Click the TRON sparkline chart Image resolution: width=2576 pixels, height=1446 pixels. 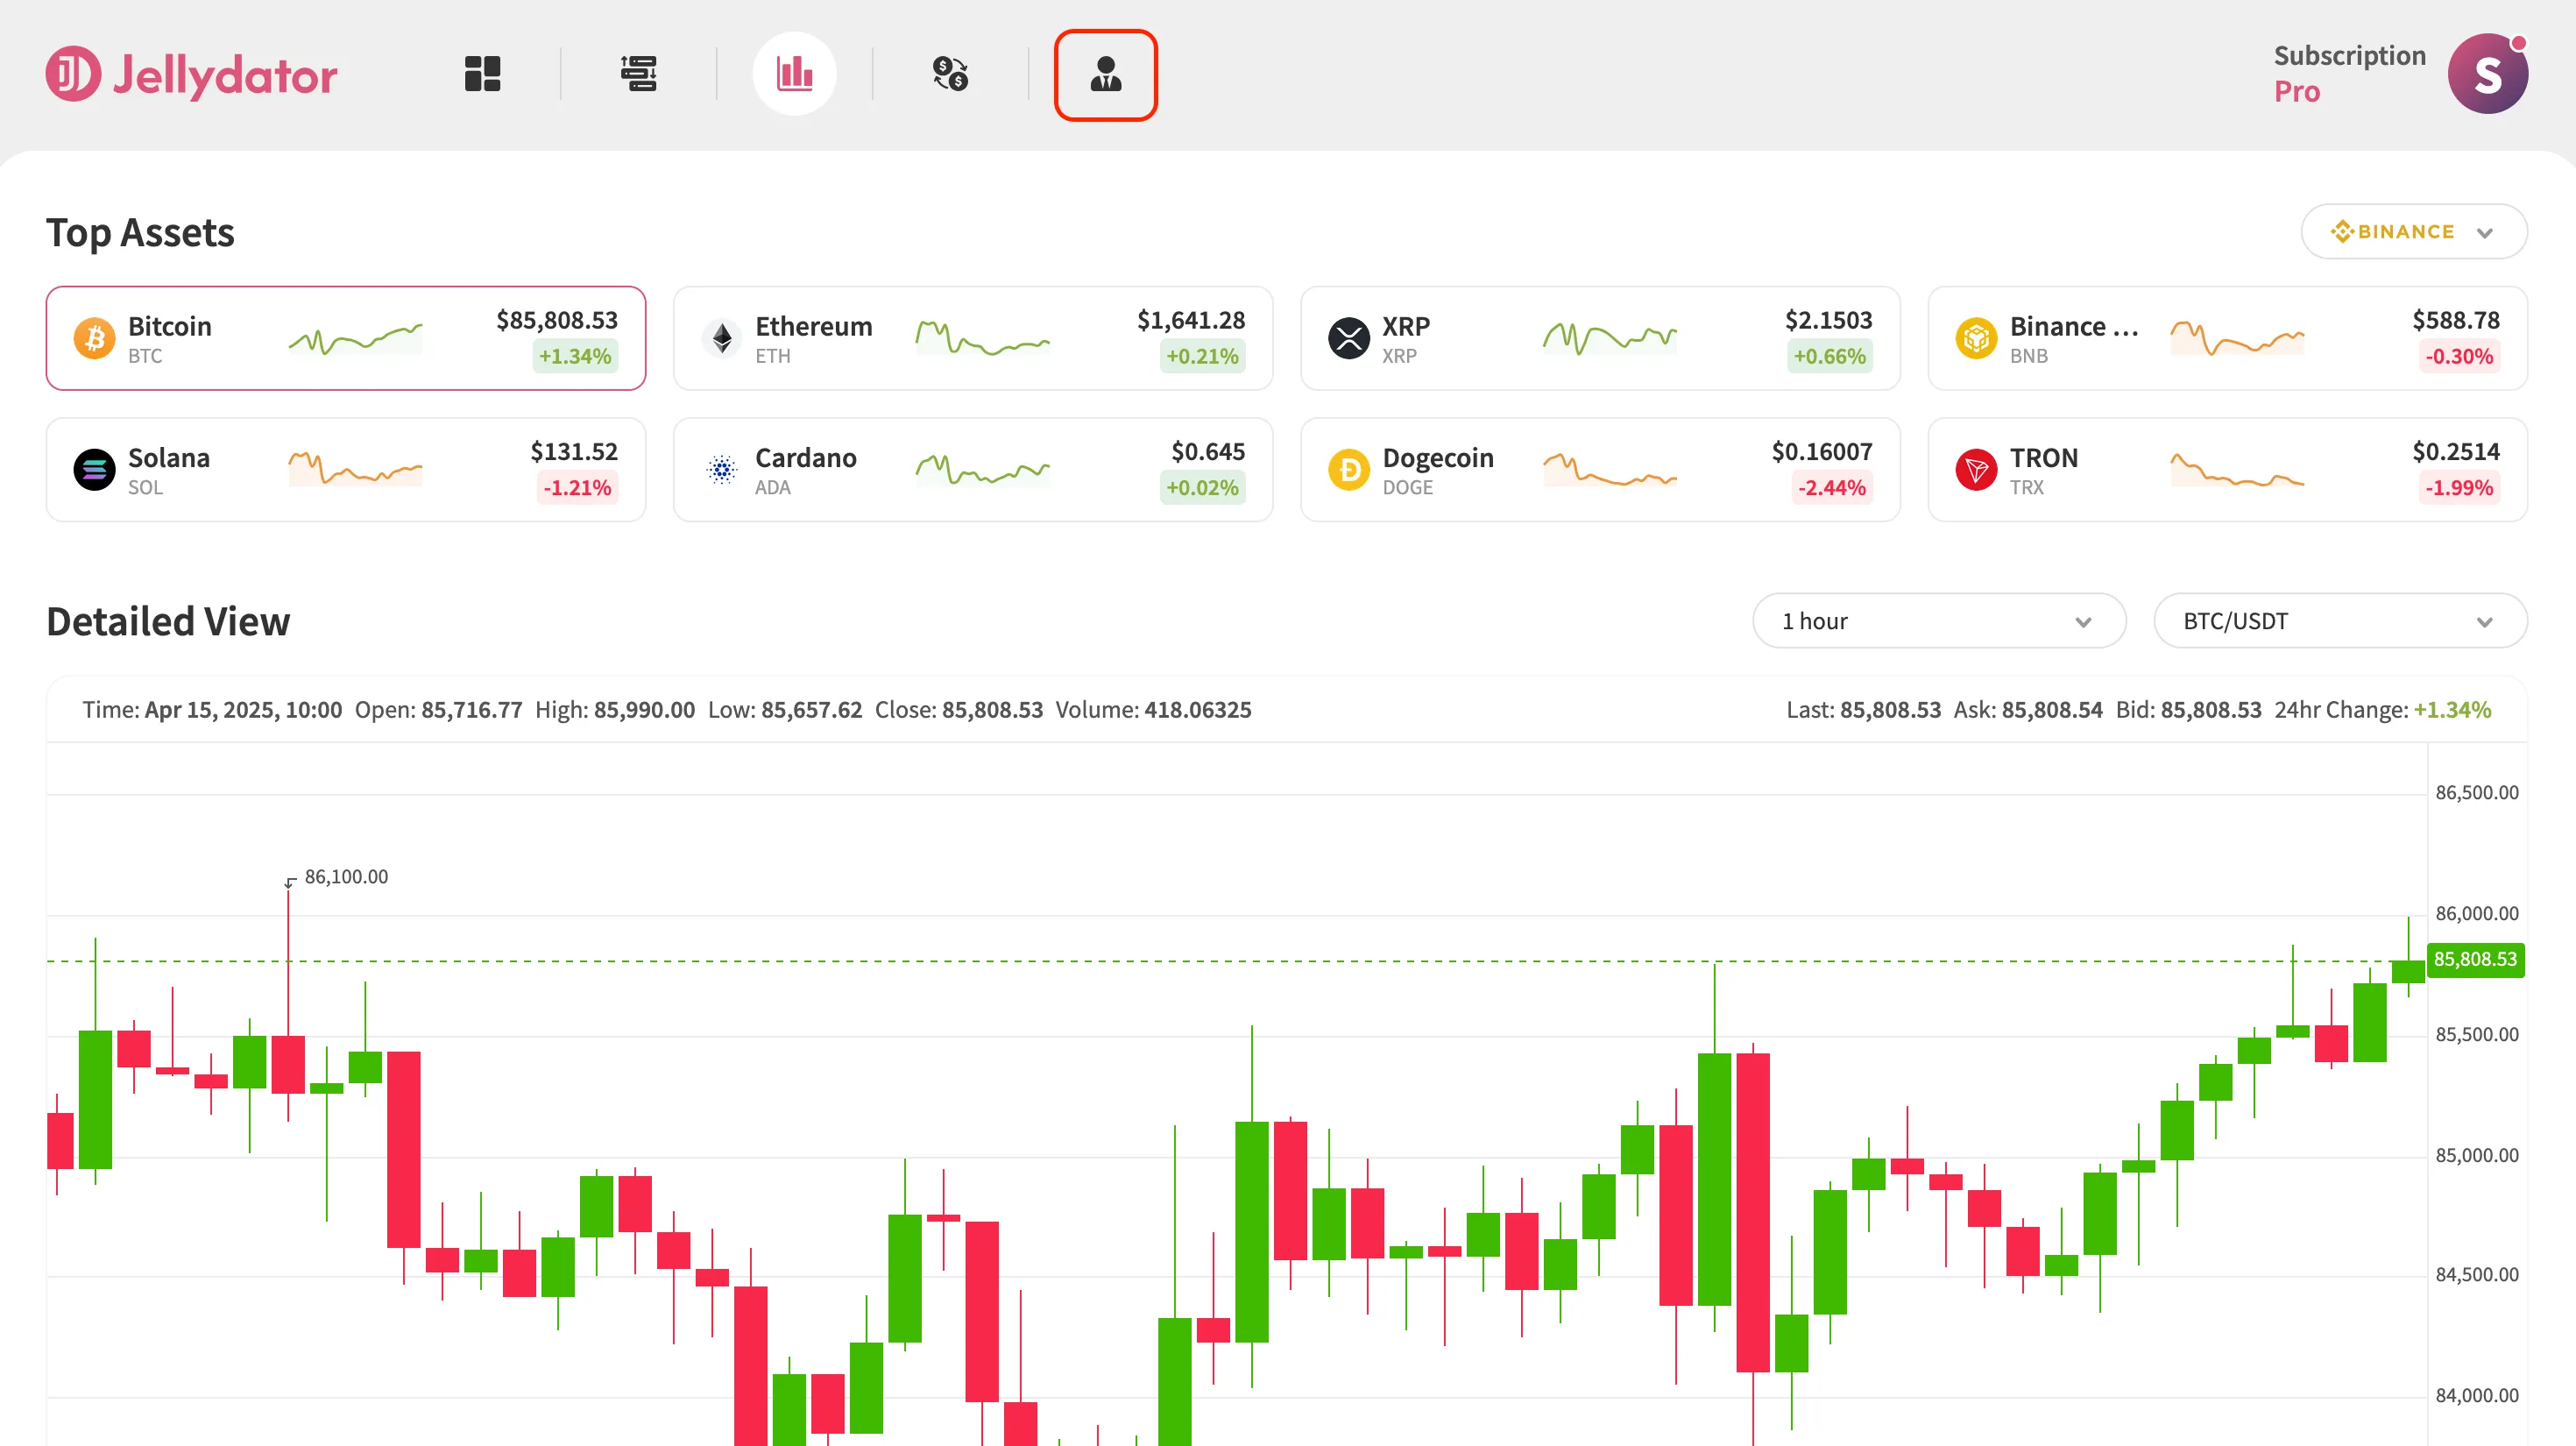(2237, 469)
